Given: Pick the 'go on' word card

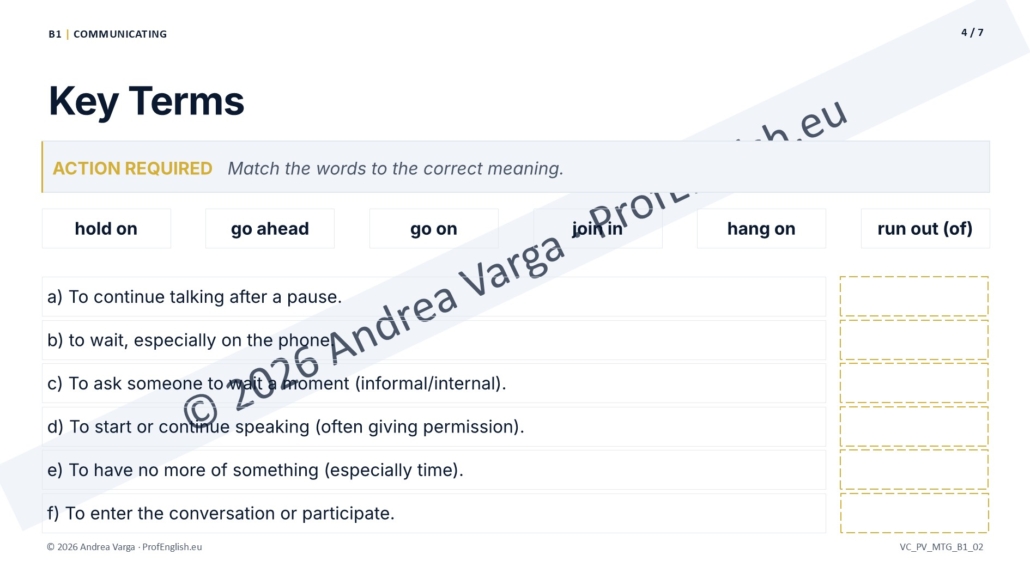Looking at the screenshot, I should tap(434, 229).
